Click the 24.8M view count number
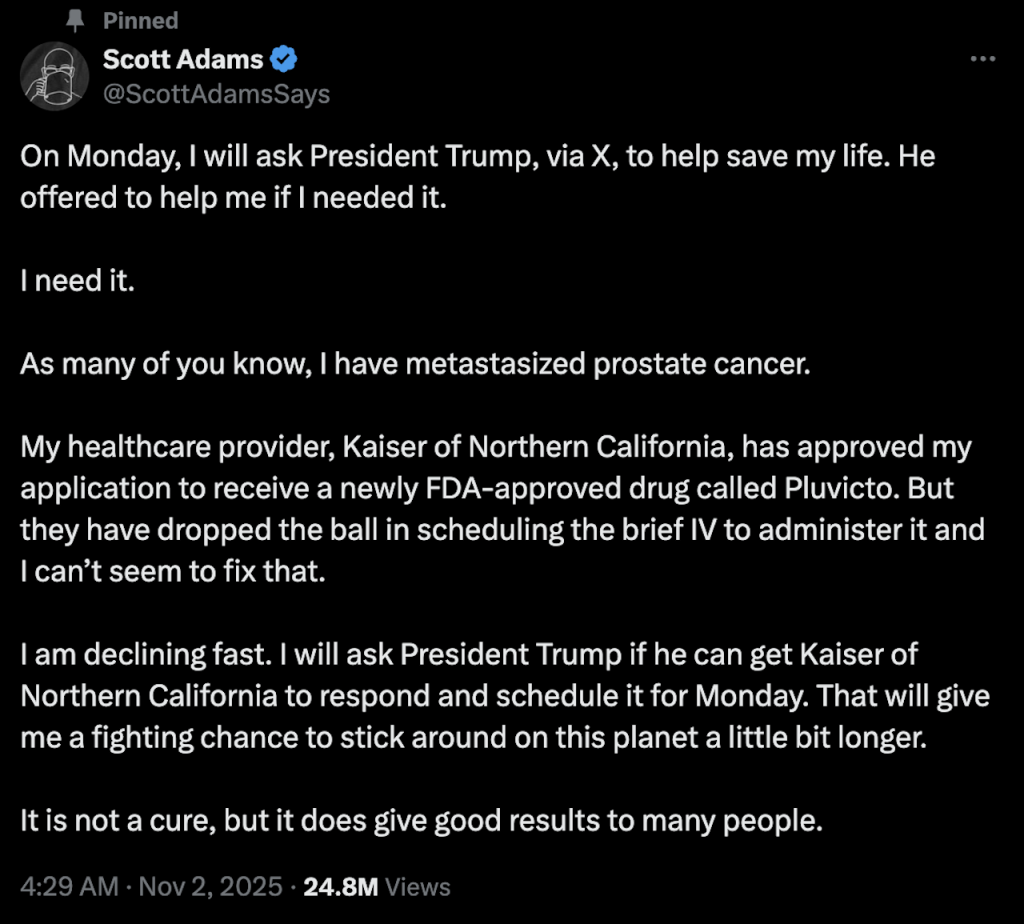1024x924 pixels. pyautogui.click(x=340, y=886)
